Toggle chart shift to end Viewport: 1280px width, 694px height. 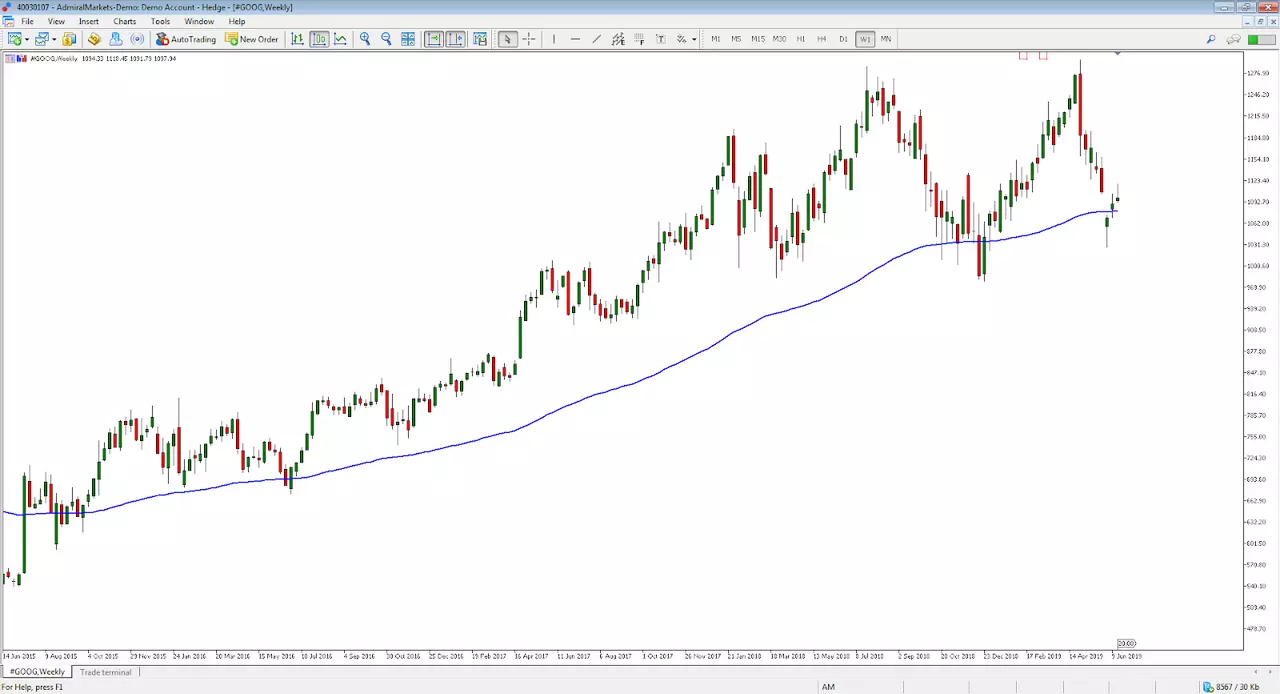pyautogui.click(x=455, y=39)
